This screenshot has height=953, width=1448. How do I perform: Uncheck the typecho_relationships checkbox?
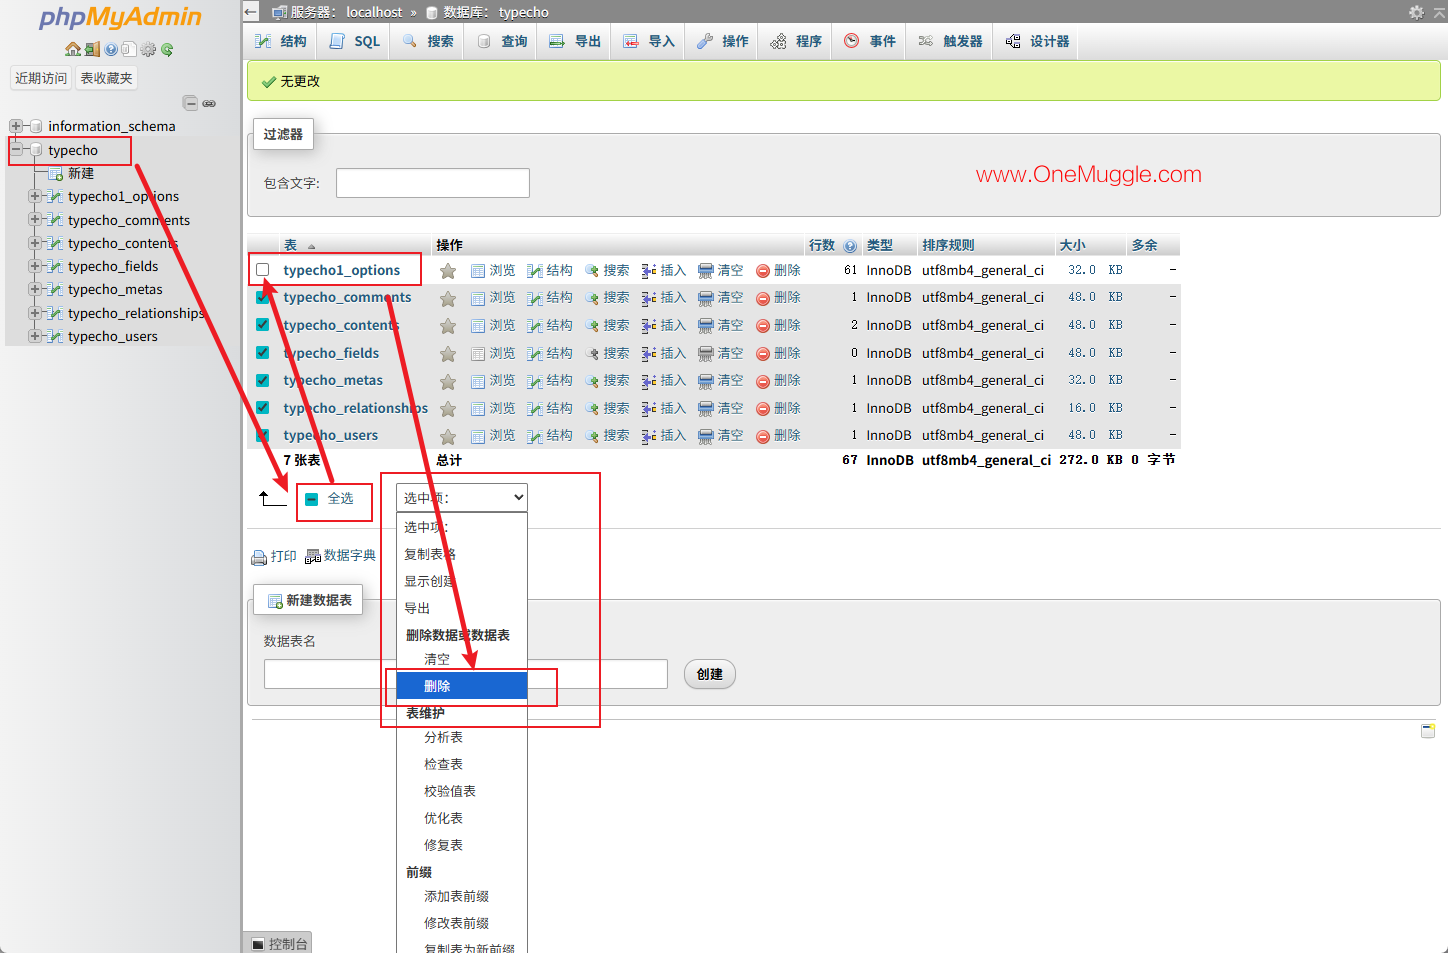[x=263, y=408]
